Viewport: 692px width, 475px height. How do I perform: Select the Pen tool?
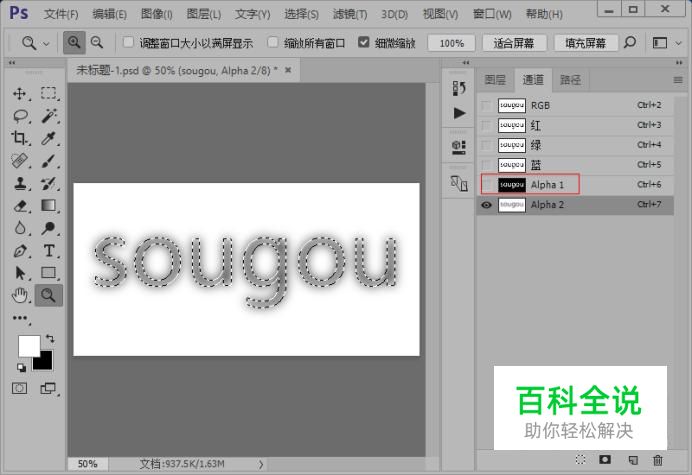click(x=19, y=251)
